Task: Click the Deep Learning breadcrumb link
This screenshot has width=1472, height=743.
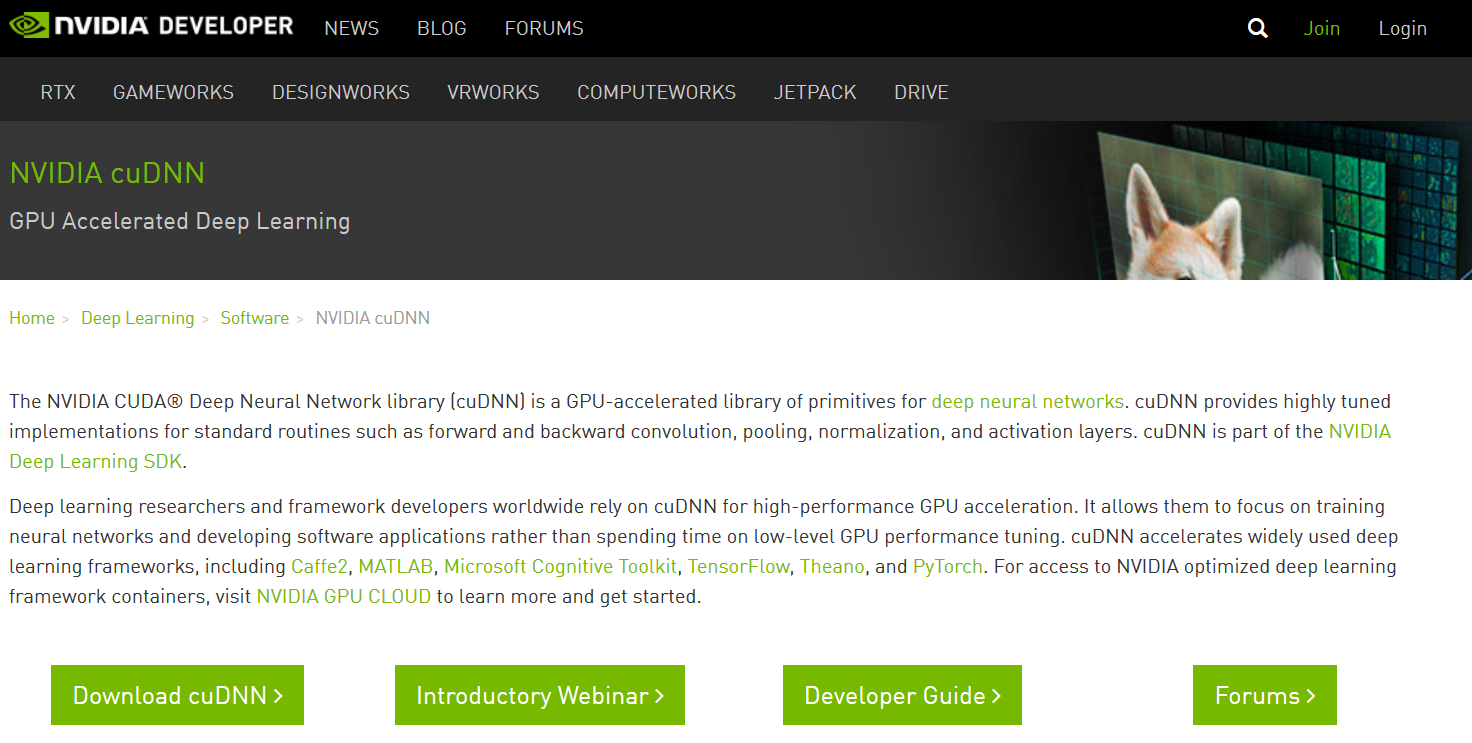Action: pyautogui.click(x=137, y=317)
